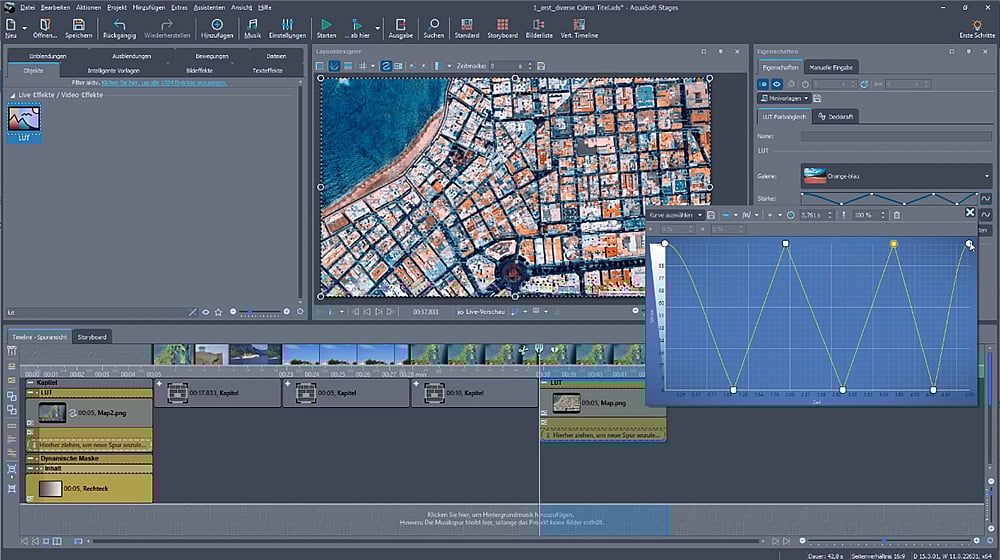Open the Assistenten menu
The height and width of the screenshot is (560, 1000).
pyautogui.click(x=207, y=7)
